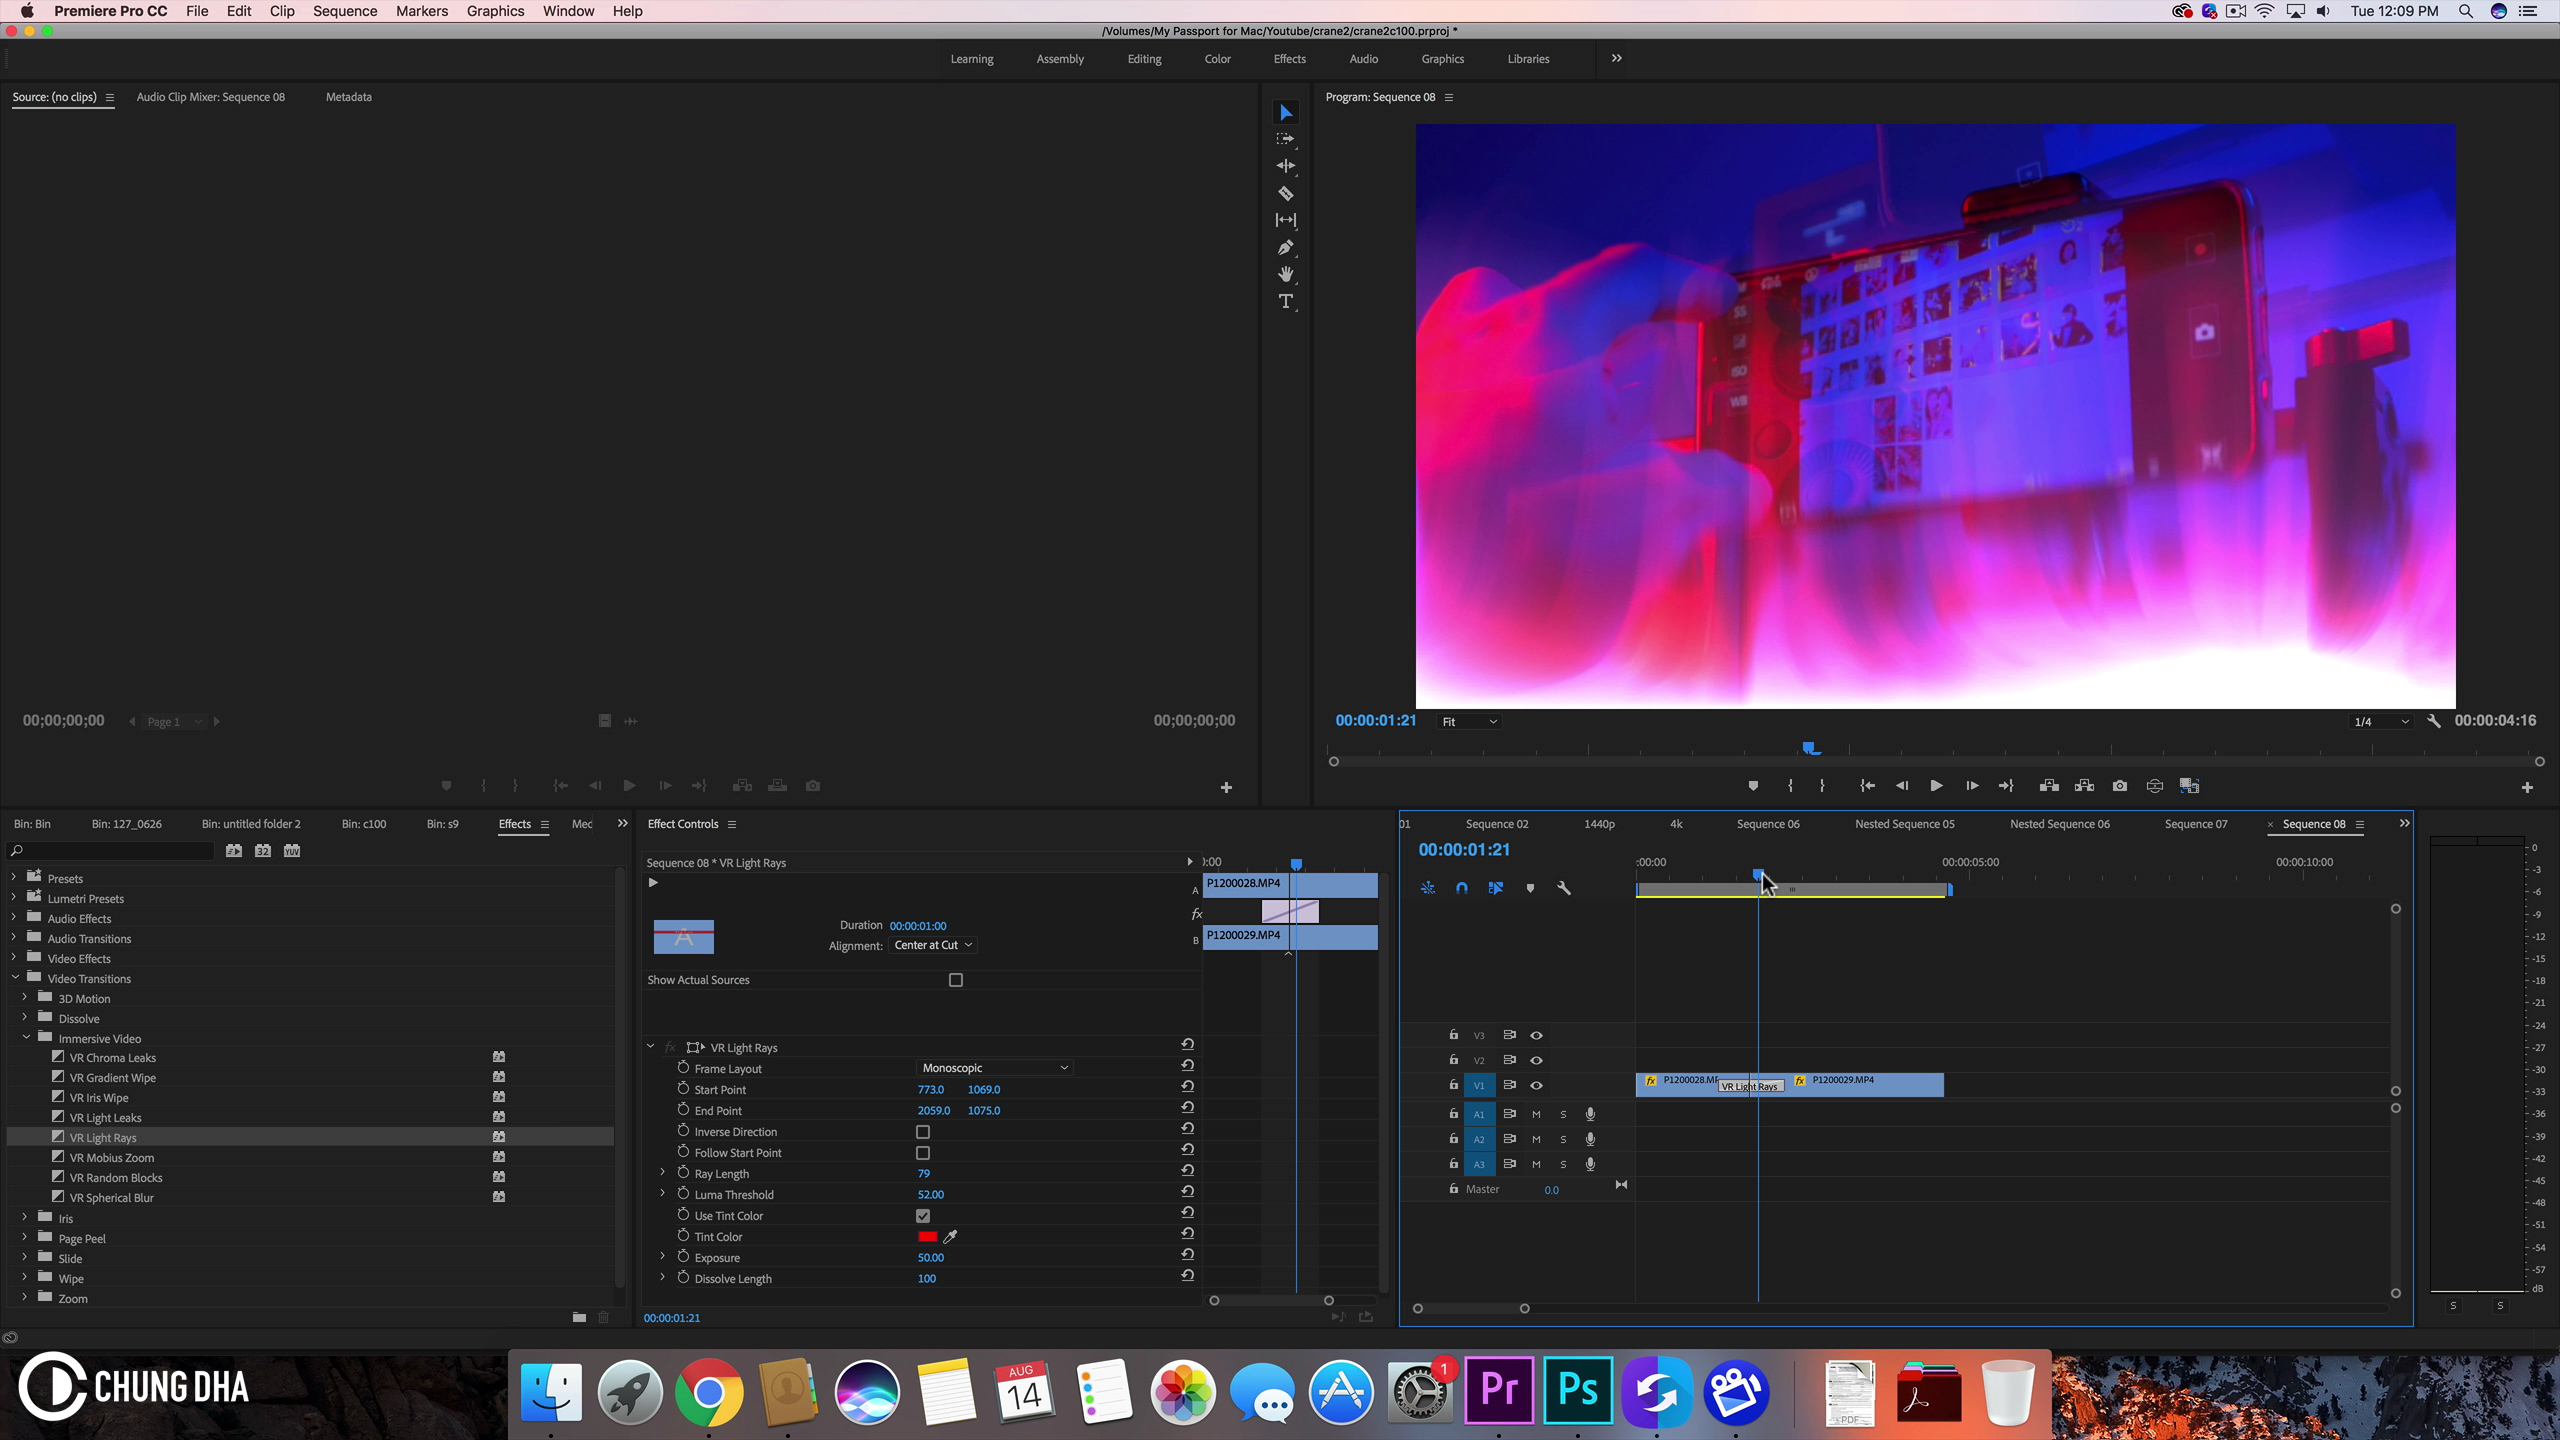Select the Hand tool
This screenshot has width=2560, height=1440.
[1286, 274]
